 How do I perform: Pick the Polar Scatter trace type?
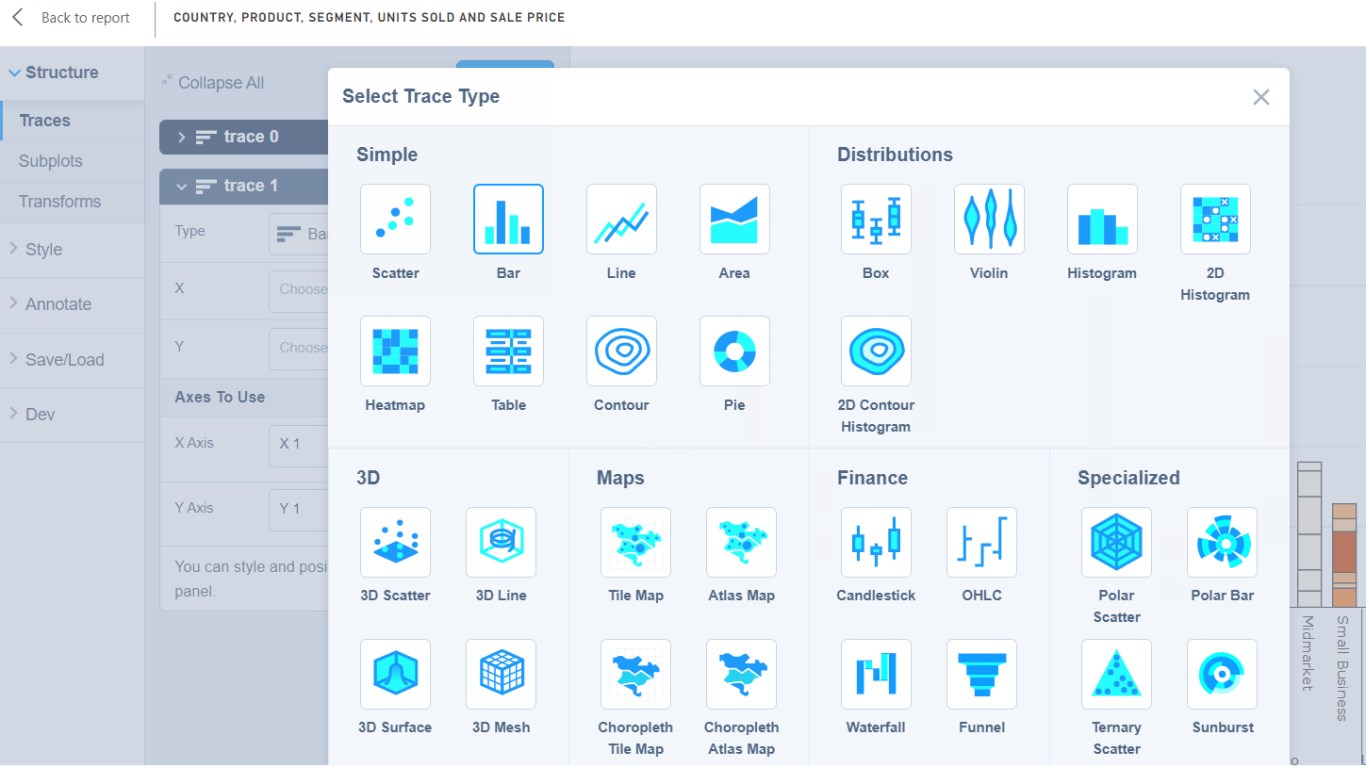pyautogui.click(x=1116, y=542)
